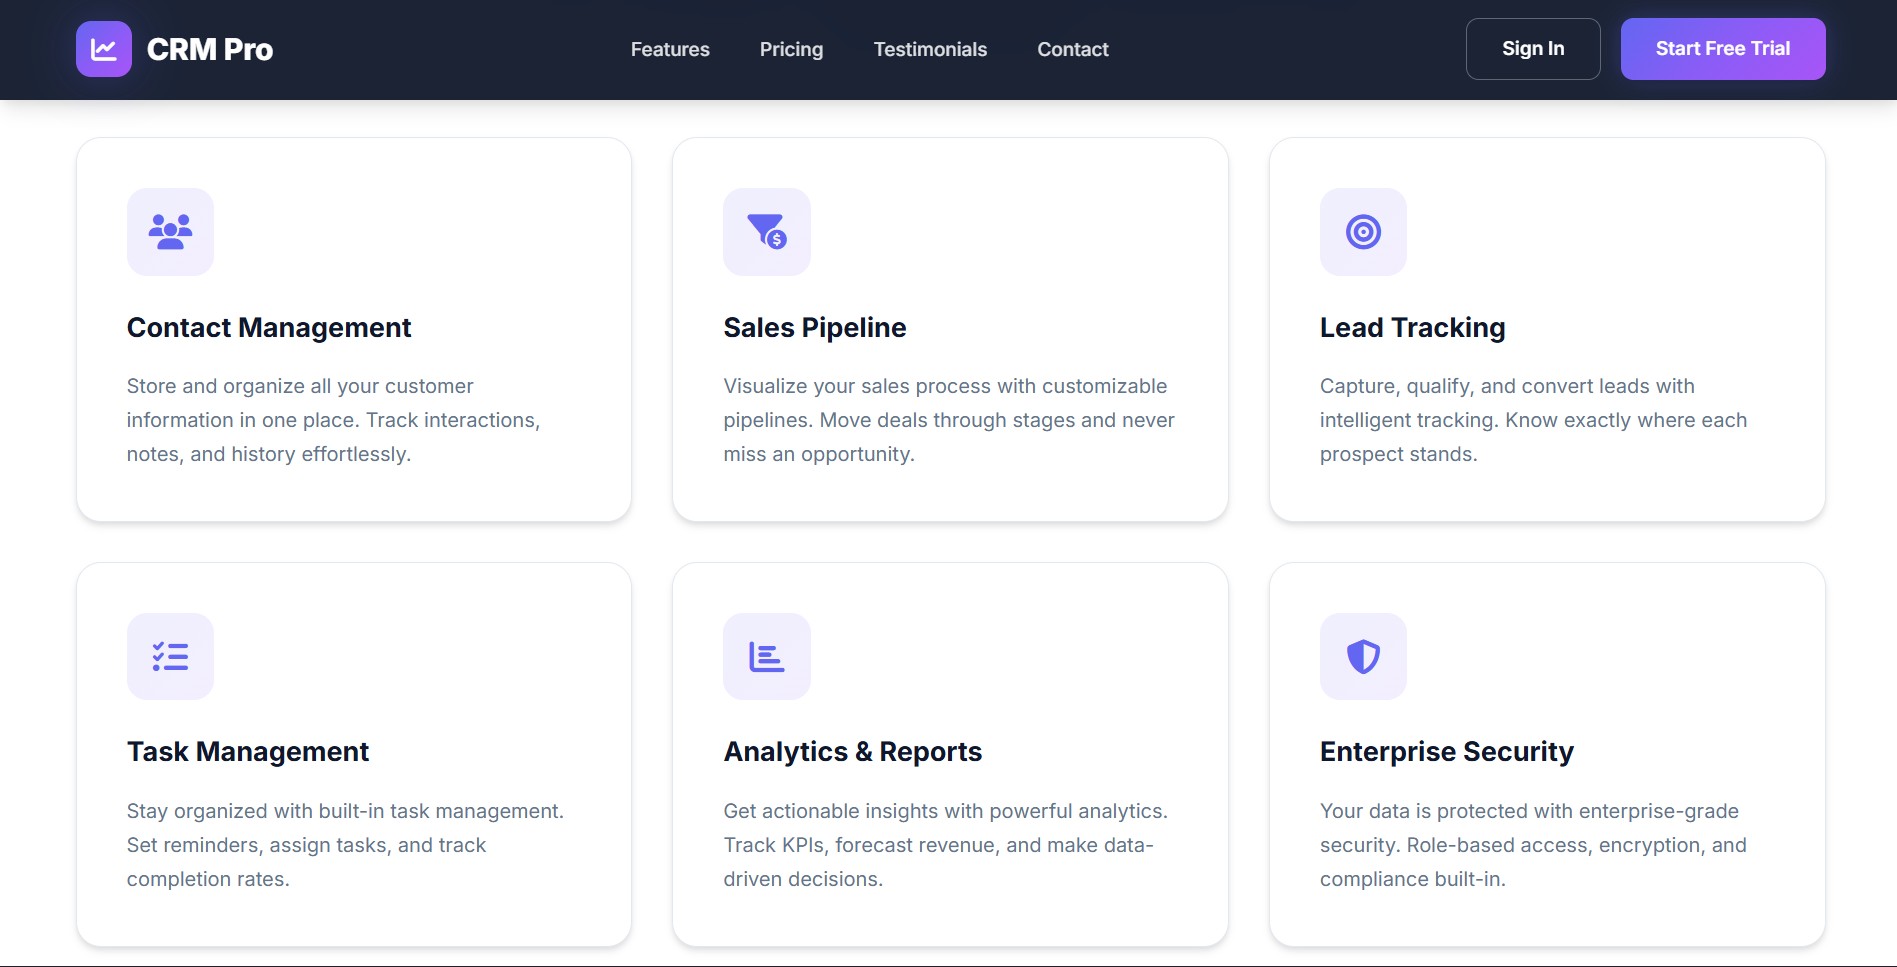Select the Analytics & Reports heading
The width and height of the screenshot is (1897, 967).
(x=852, y=752)
